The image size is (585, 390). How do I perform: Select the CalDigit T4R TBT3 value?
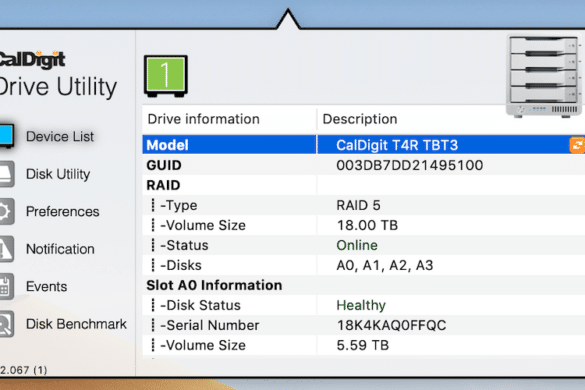click(x=397, y=145)
